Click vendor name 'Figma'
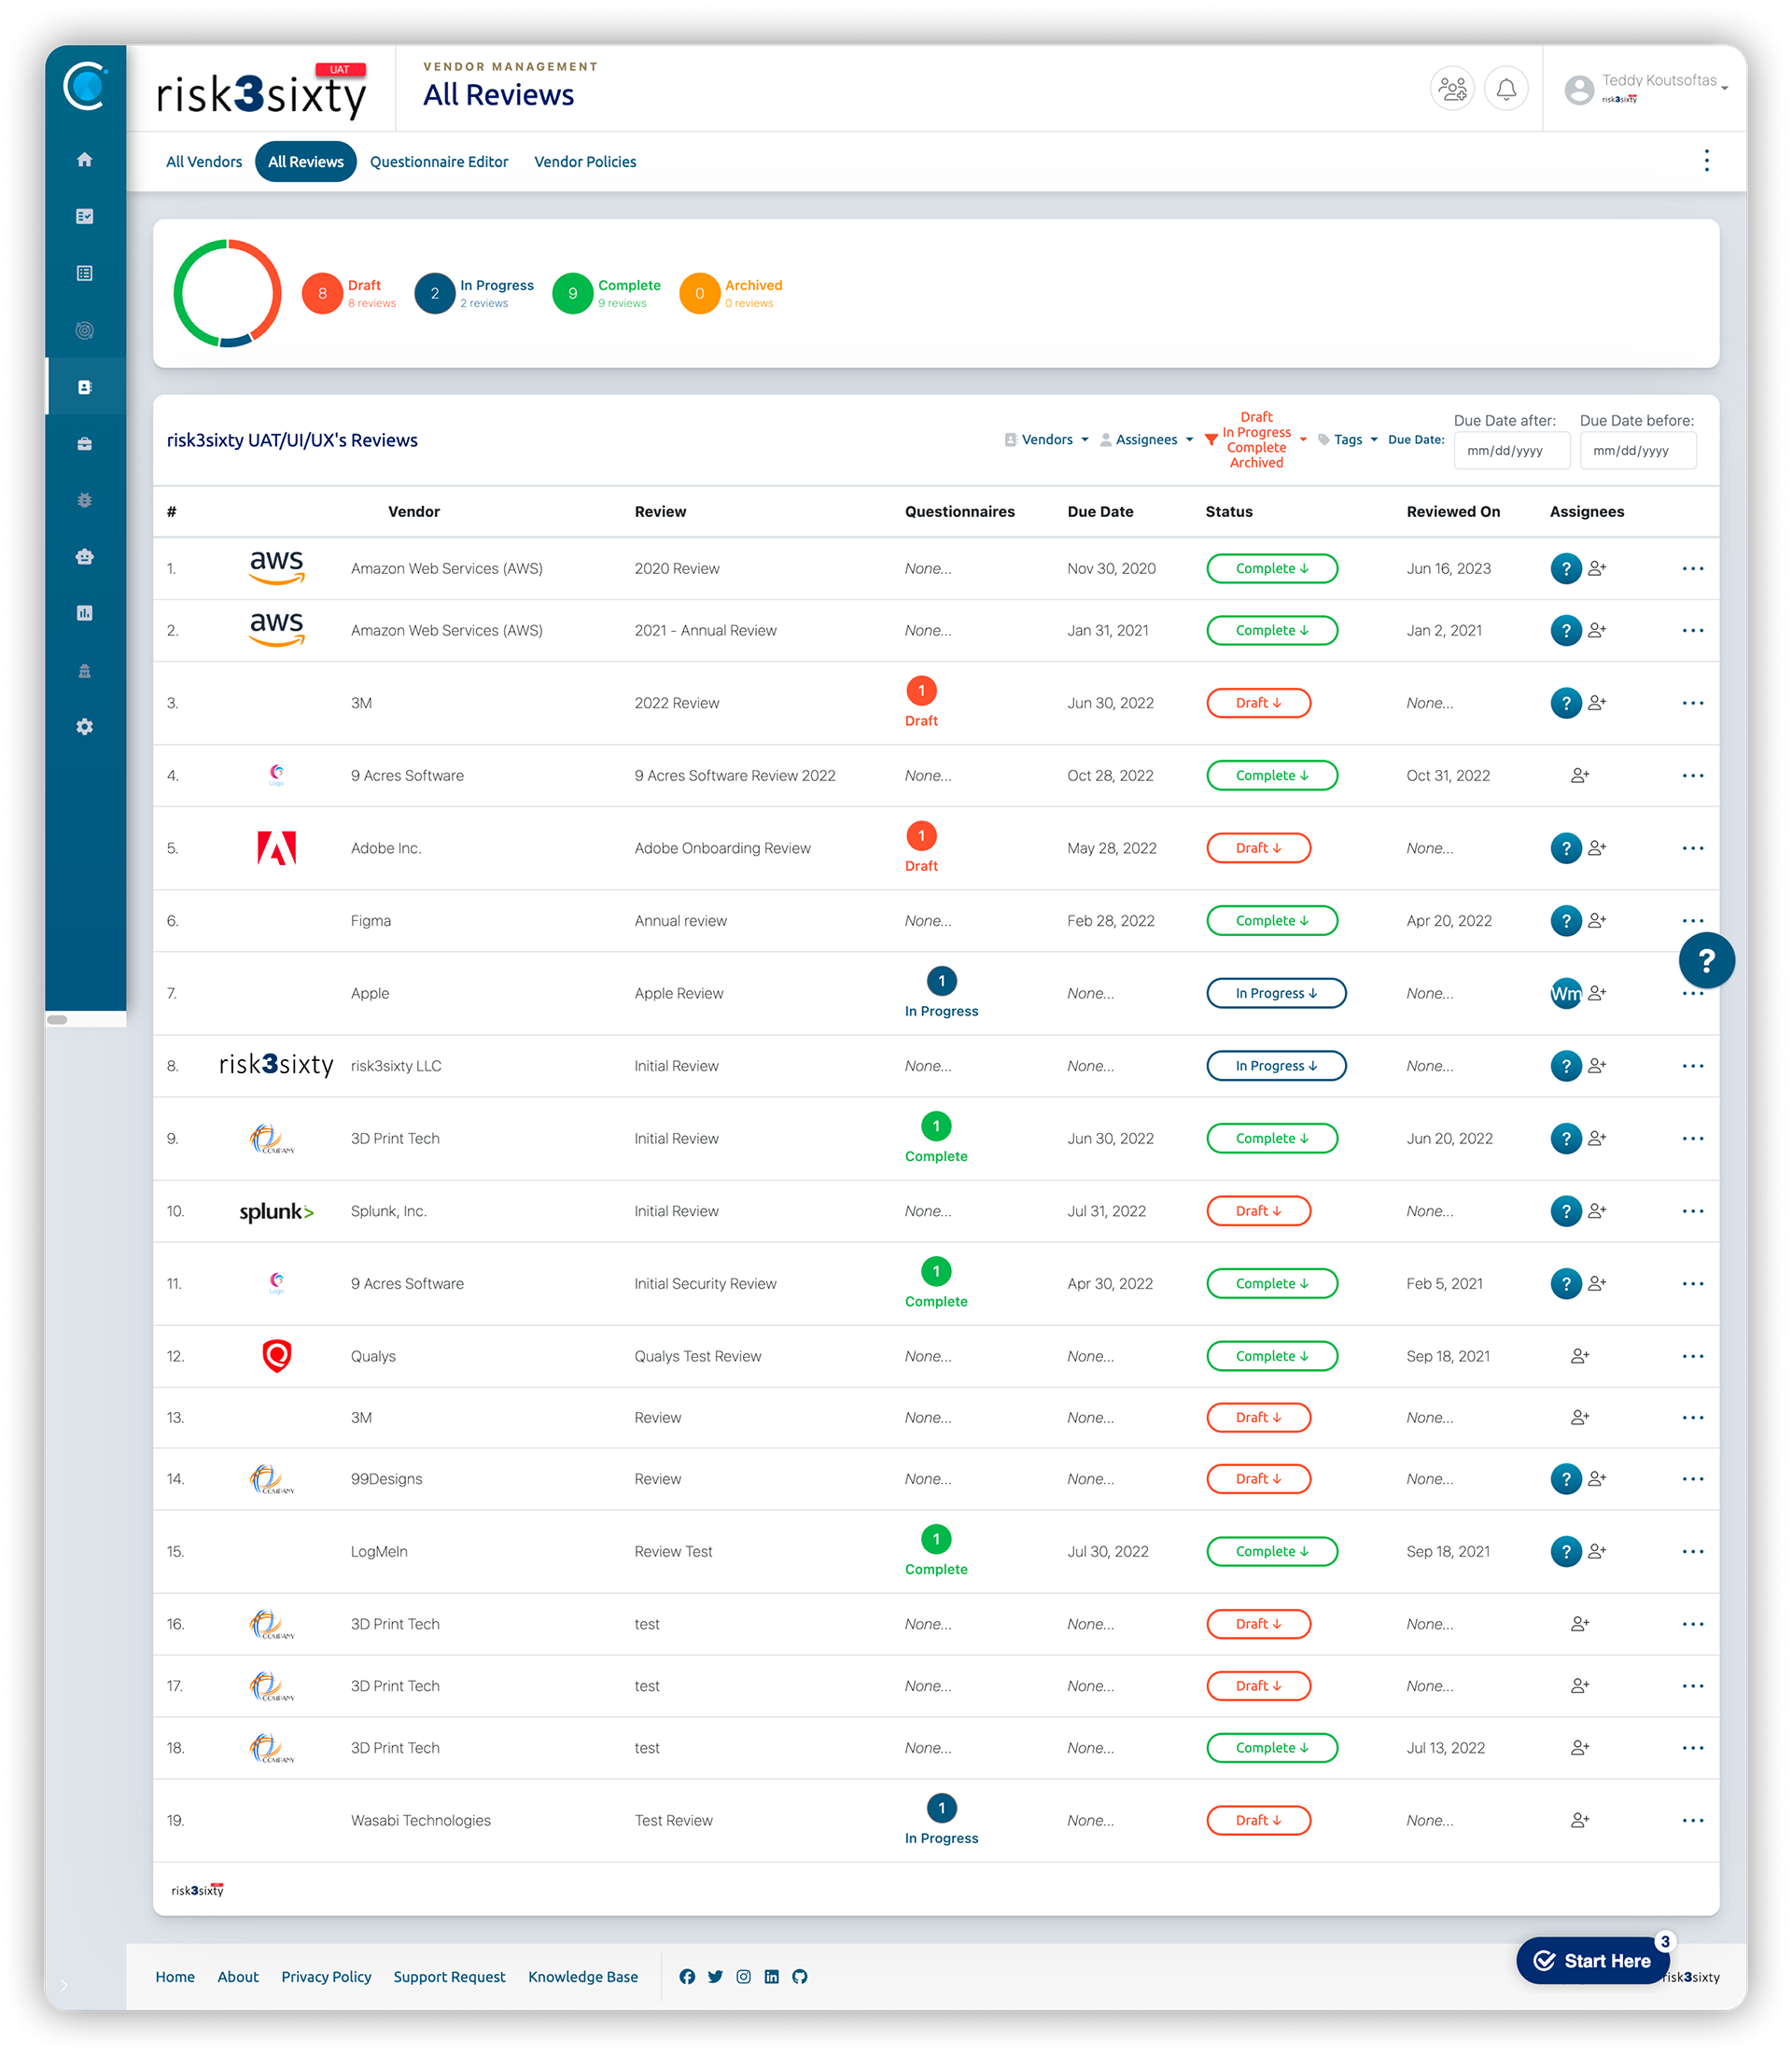This screenshot has height=2055, width=1792. click(371, 922)
